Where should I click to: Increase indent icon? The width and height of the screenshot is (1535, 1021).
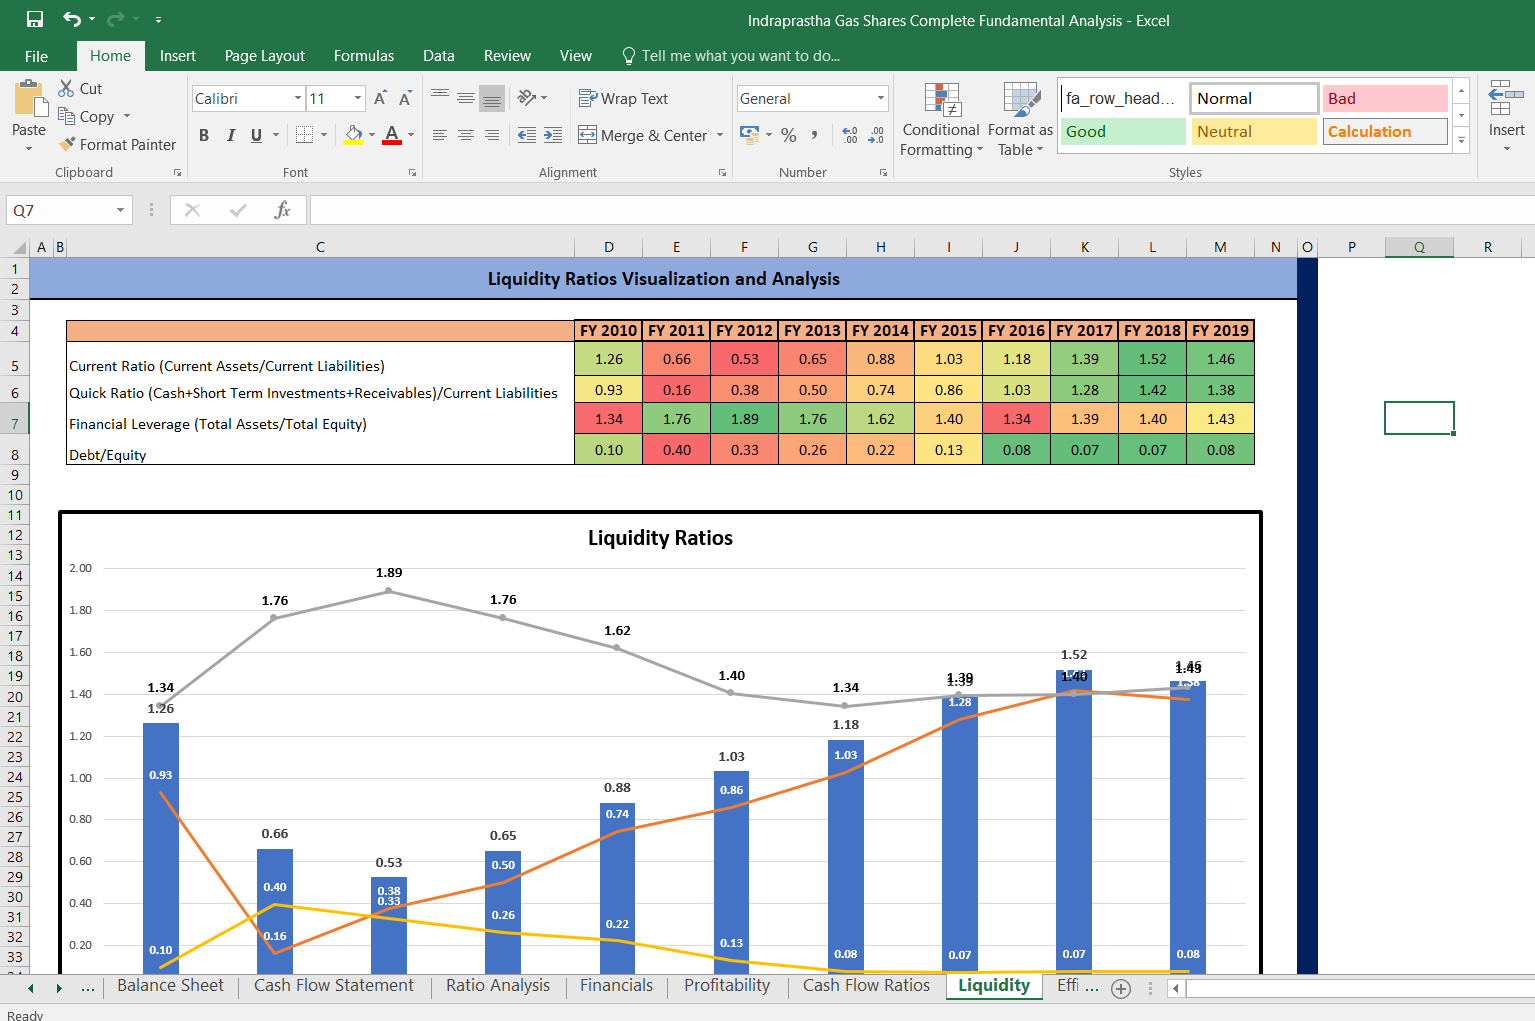(553, 135)
